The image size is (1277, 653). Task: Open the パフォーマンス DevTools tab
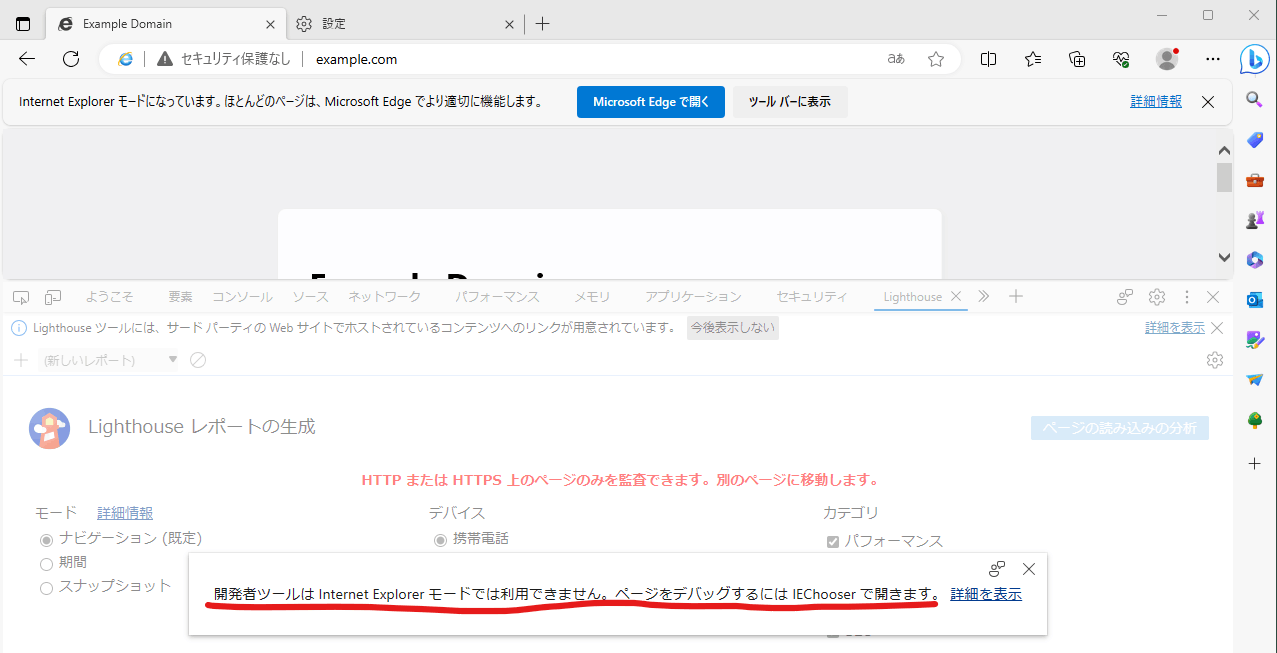tap(497, 297)
